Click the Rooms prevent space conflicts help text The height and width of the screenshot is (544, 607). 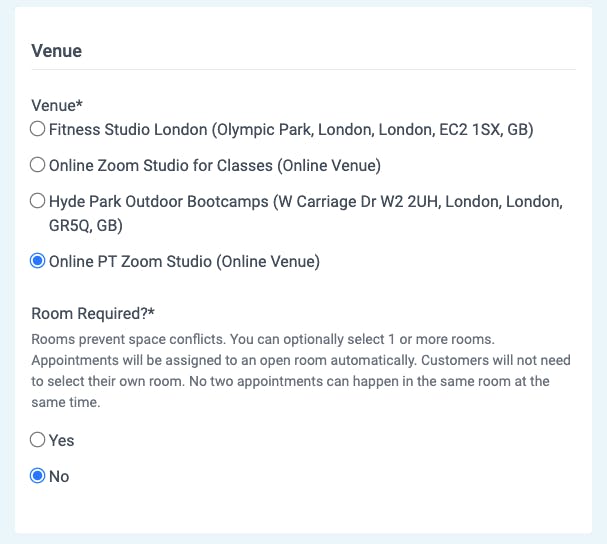pos(301,371)
